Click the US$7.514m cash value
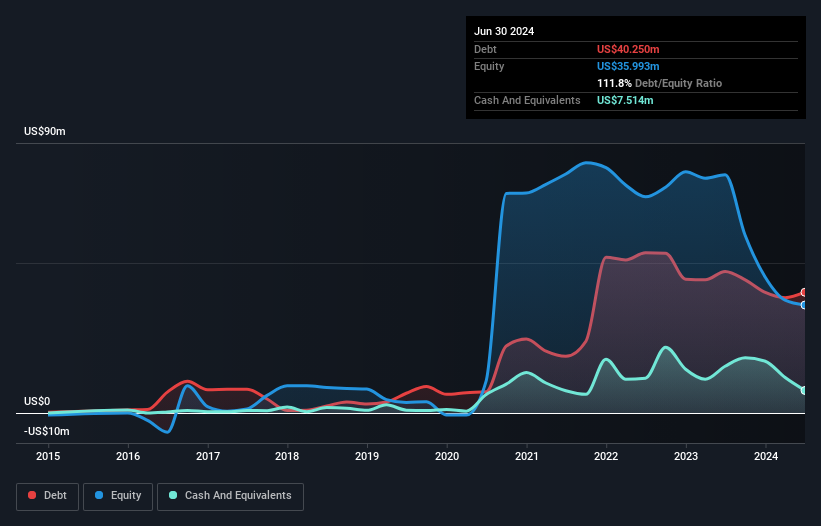821x526 pixels. coord(625,100)
